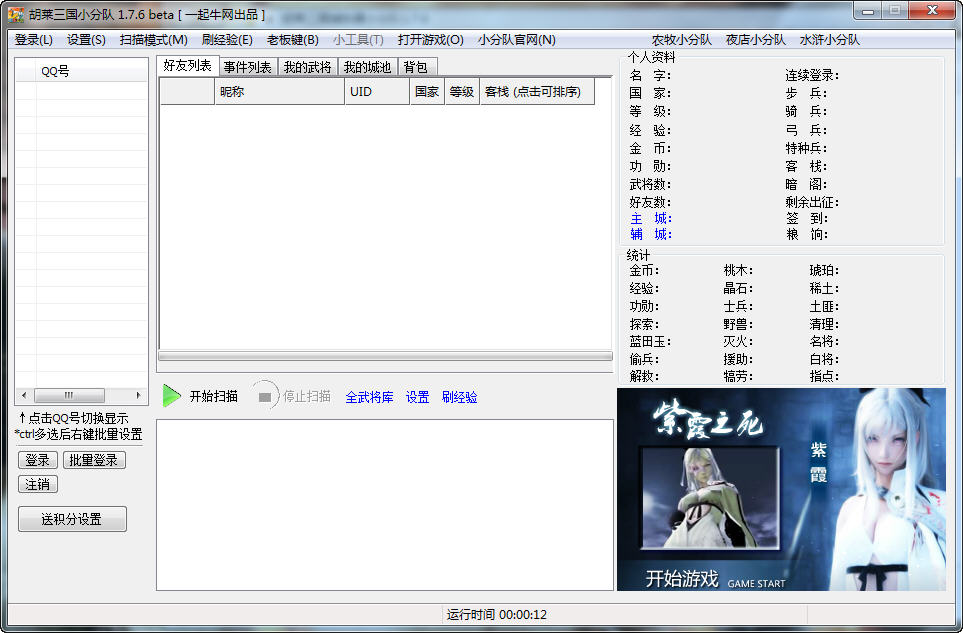Click the right scroll arrow under QQ list

138,395
